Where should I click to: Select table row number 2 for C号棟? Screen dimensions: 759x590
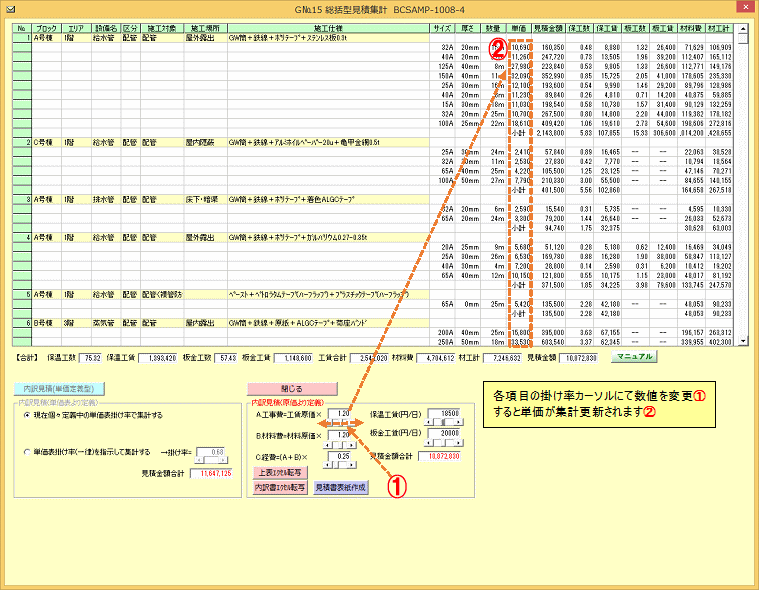19,143
